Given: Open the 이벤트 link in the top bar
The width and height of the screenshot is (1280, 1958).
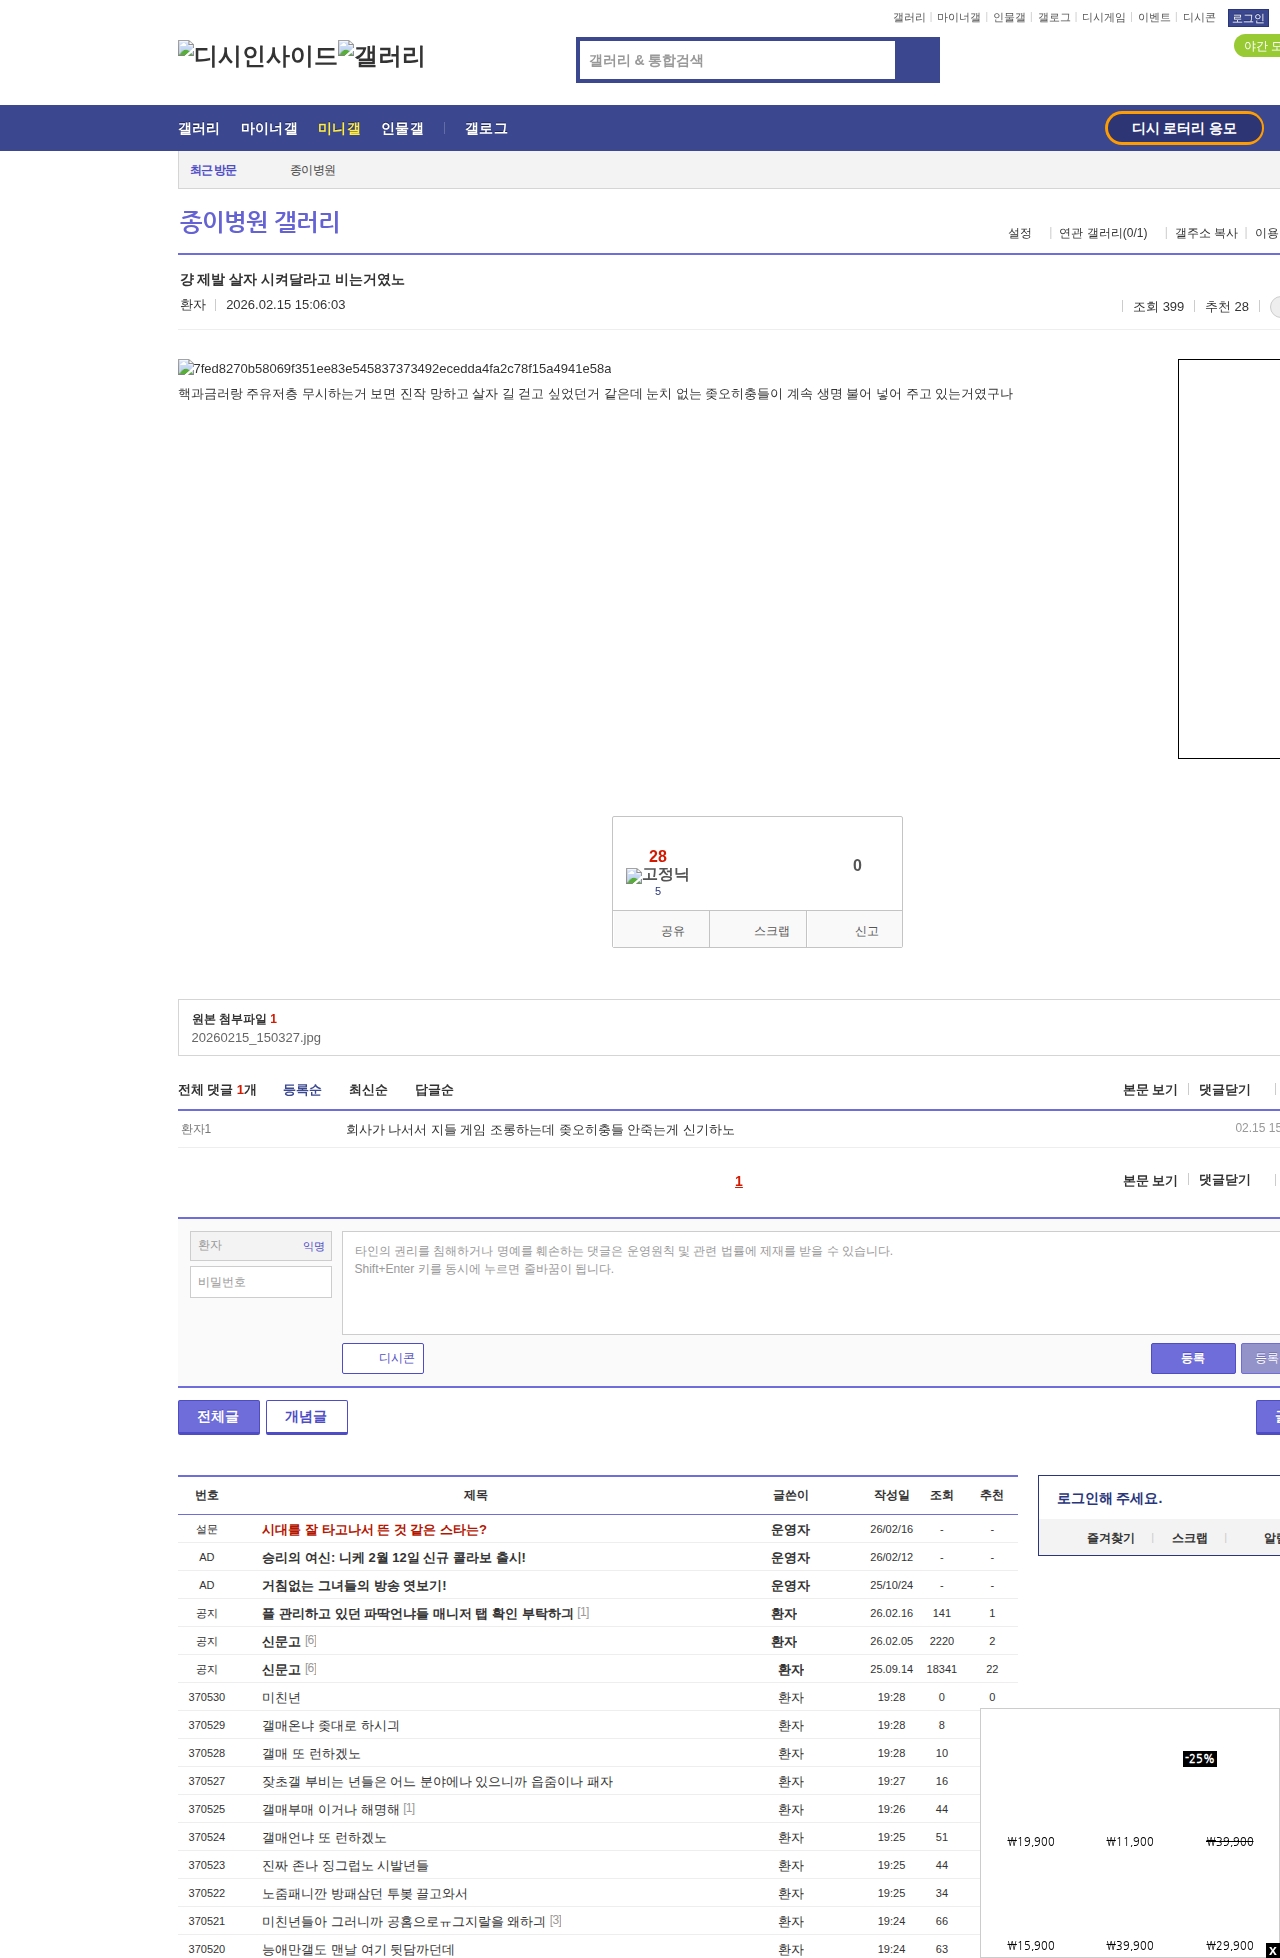Looking at the screenshot, I should pos(1154,18).
